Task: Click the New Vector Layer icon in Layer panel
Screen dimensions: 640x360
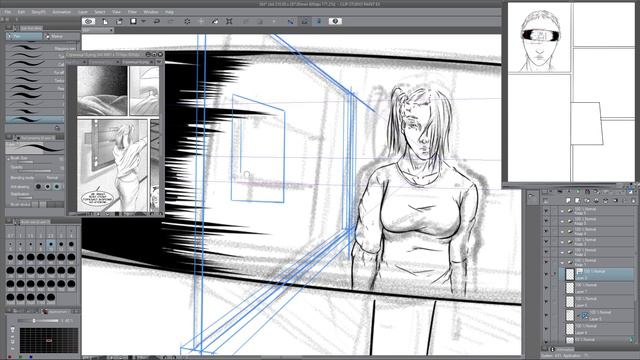Action: [577, 201]
